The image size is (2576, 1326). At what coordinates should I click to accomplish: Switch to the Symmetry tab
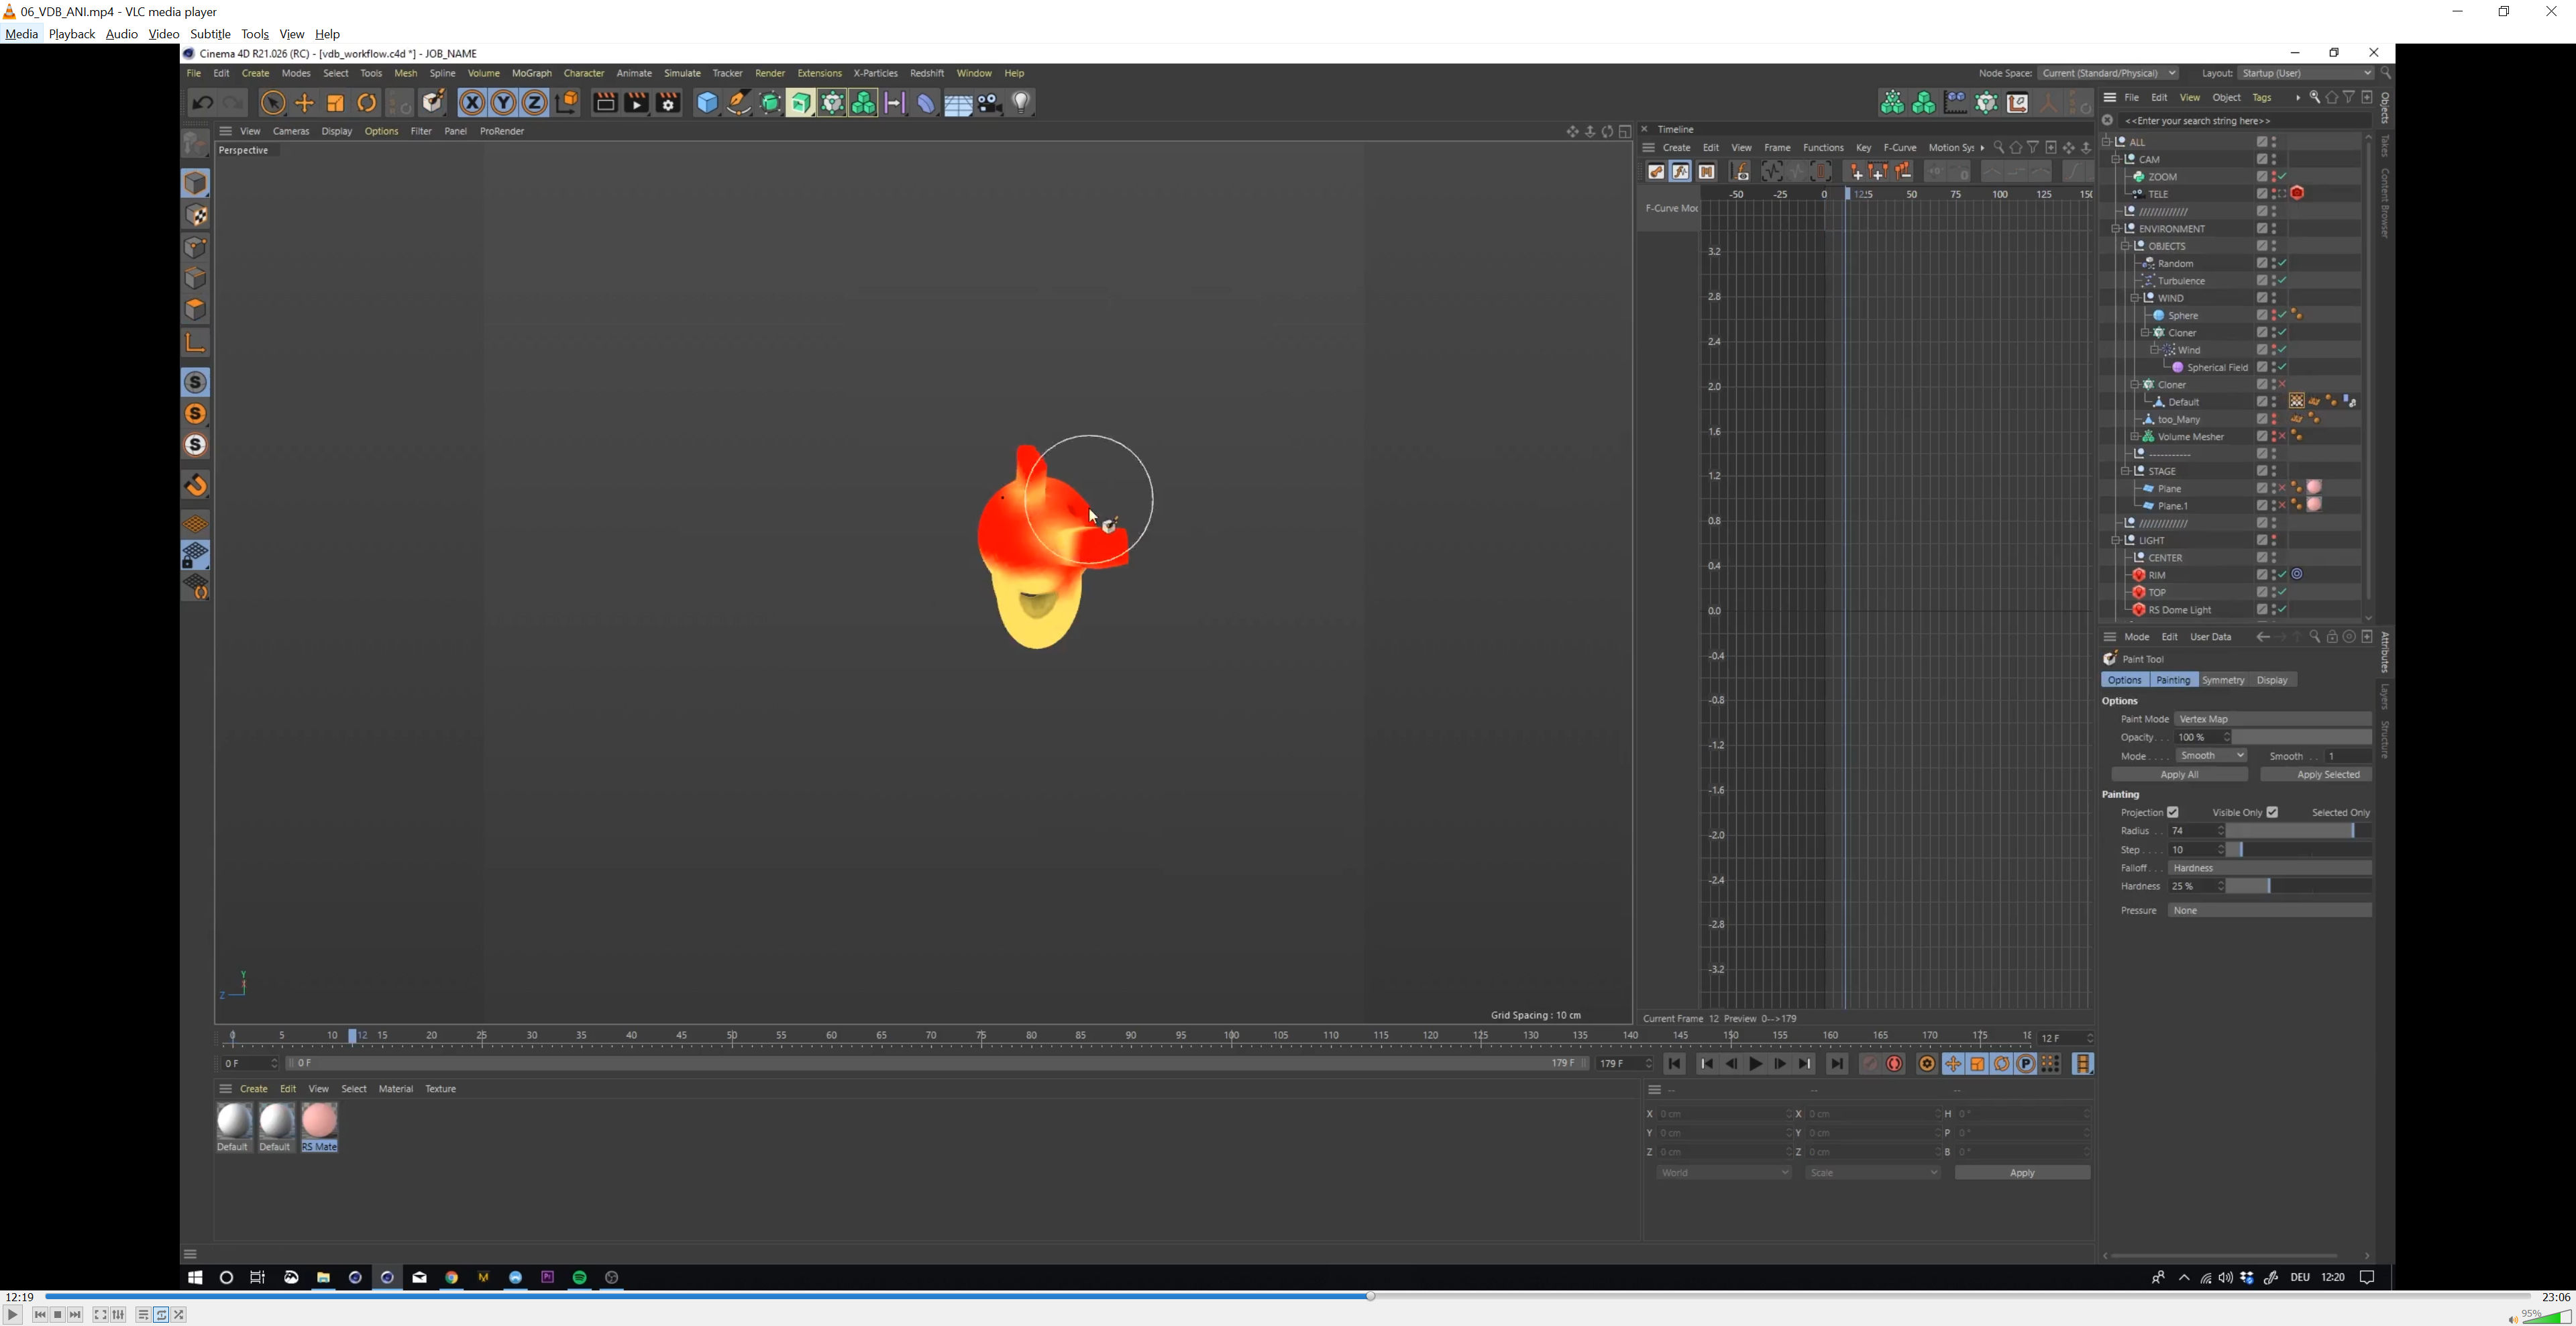(x=2223, y=680)
